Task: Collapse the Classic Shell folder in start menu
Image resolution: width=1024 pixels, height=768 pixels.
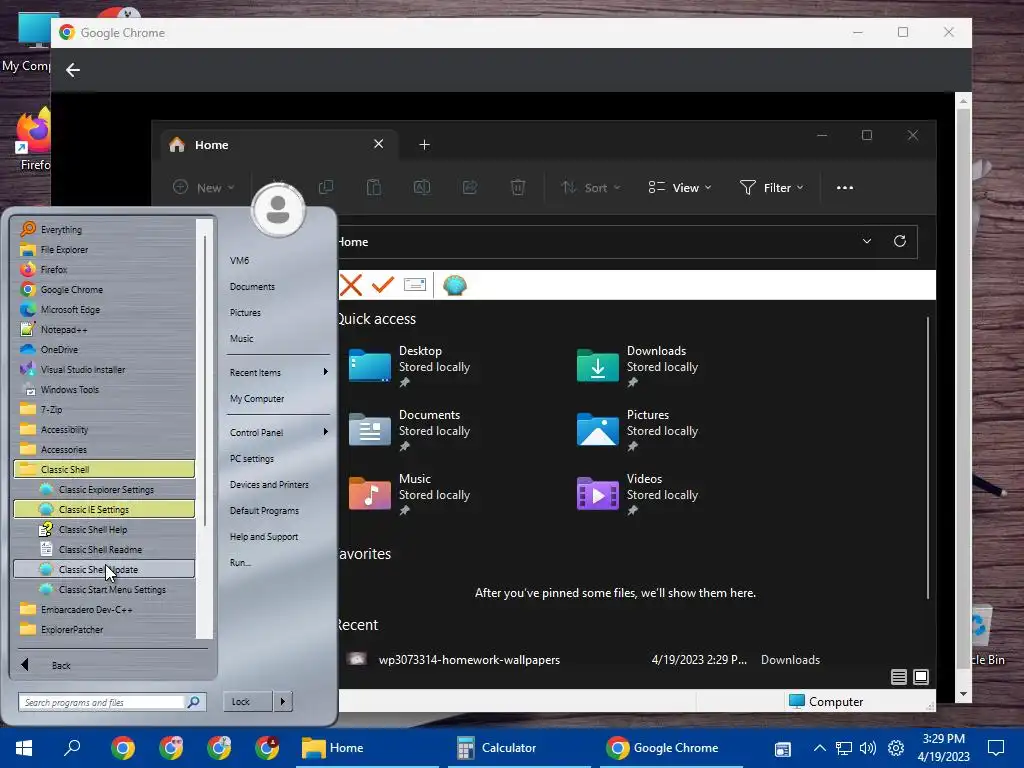Action: pos(104,469)
